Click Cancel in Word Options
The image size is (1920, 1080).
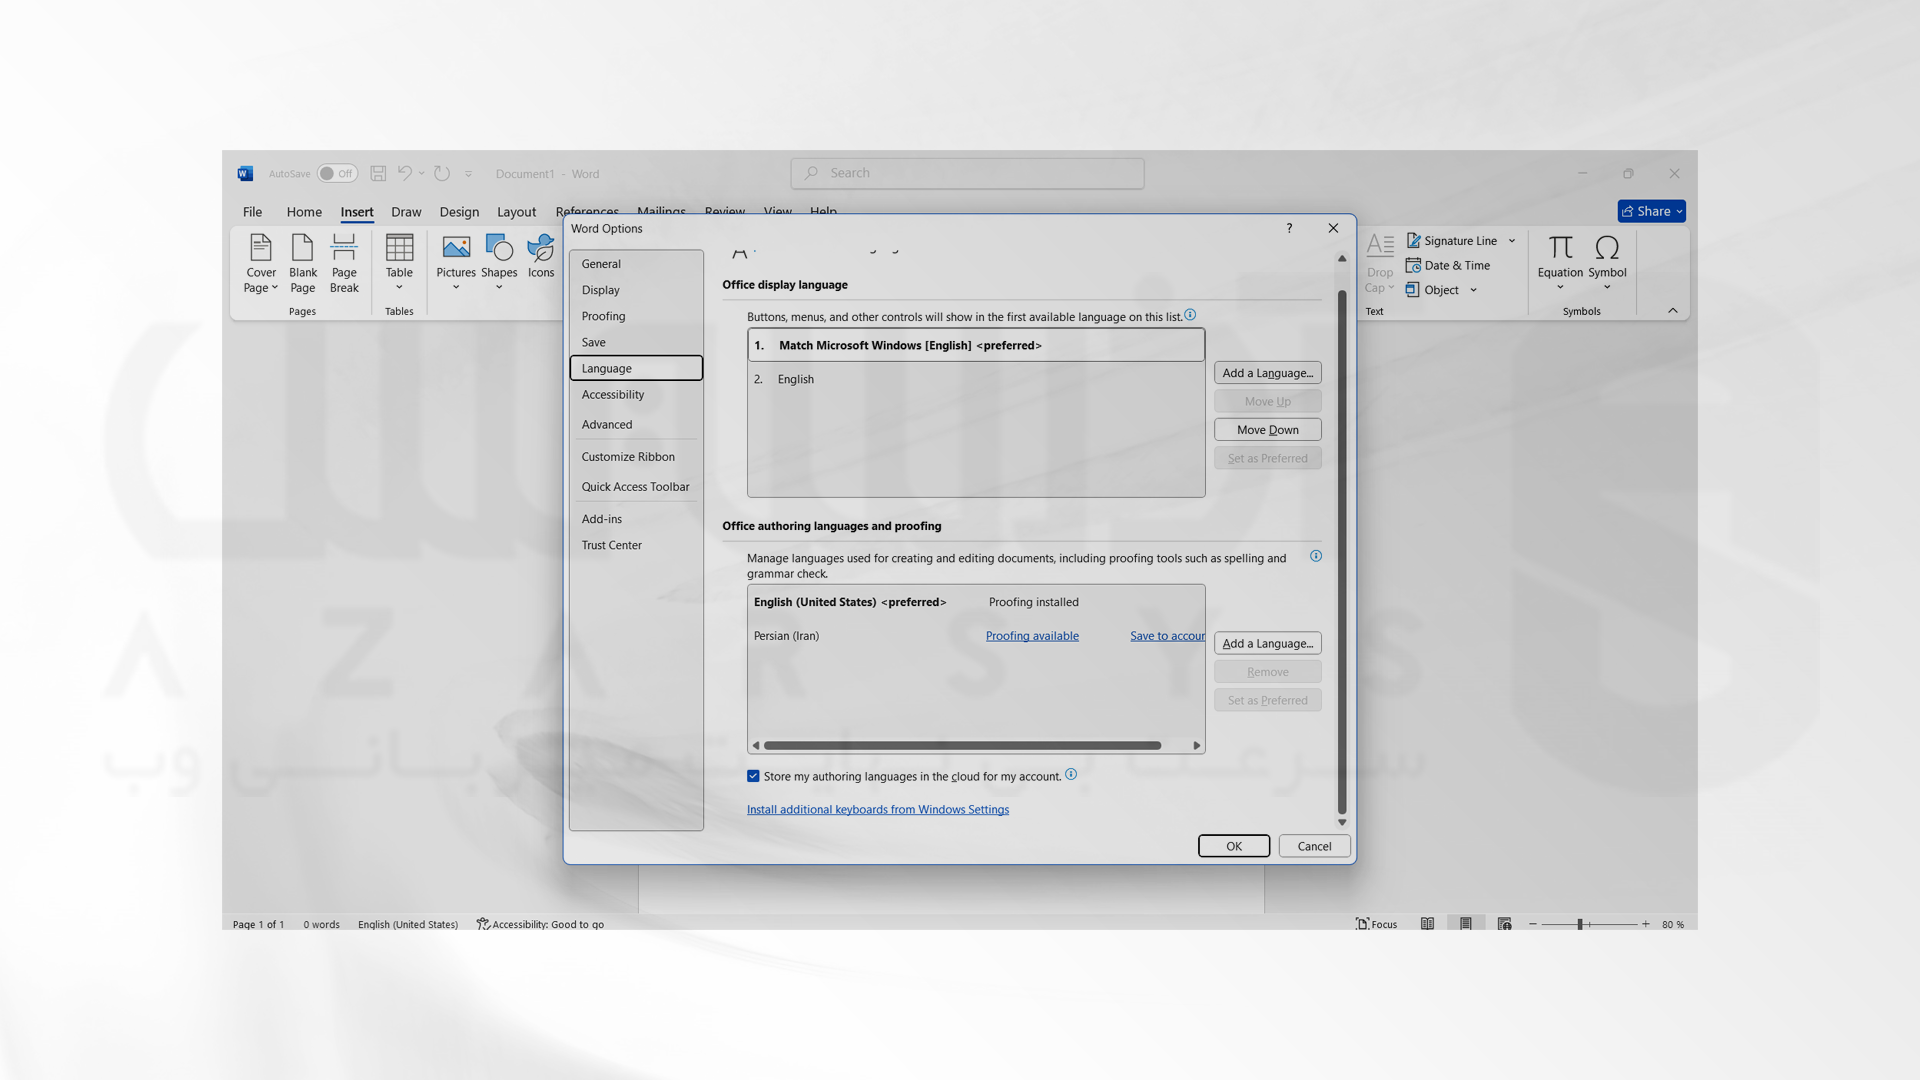1314,846
